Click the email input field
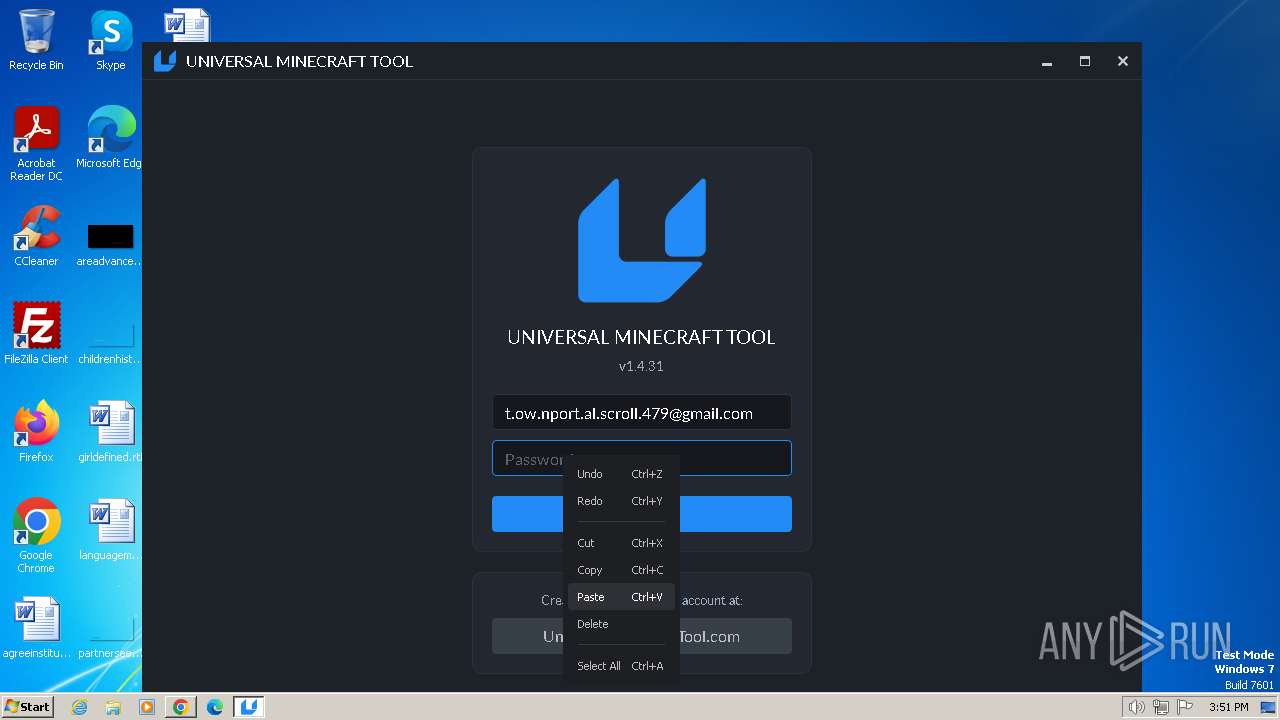Image resolution: width=1280 pixels, height=720 pixels. [642, 413]
